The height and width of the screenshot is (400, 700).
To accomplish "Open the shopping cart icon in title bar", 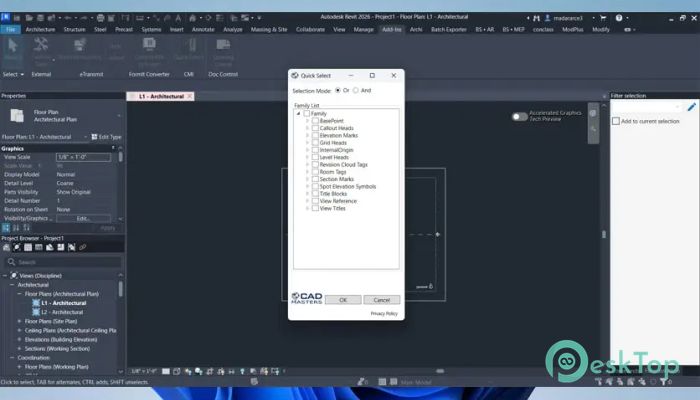I will [603, 18].
